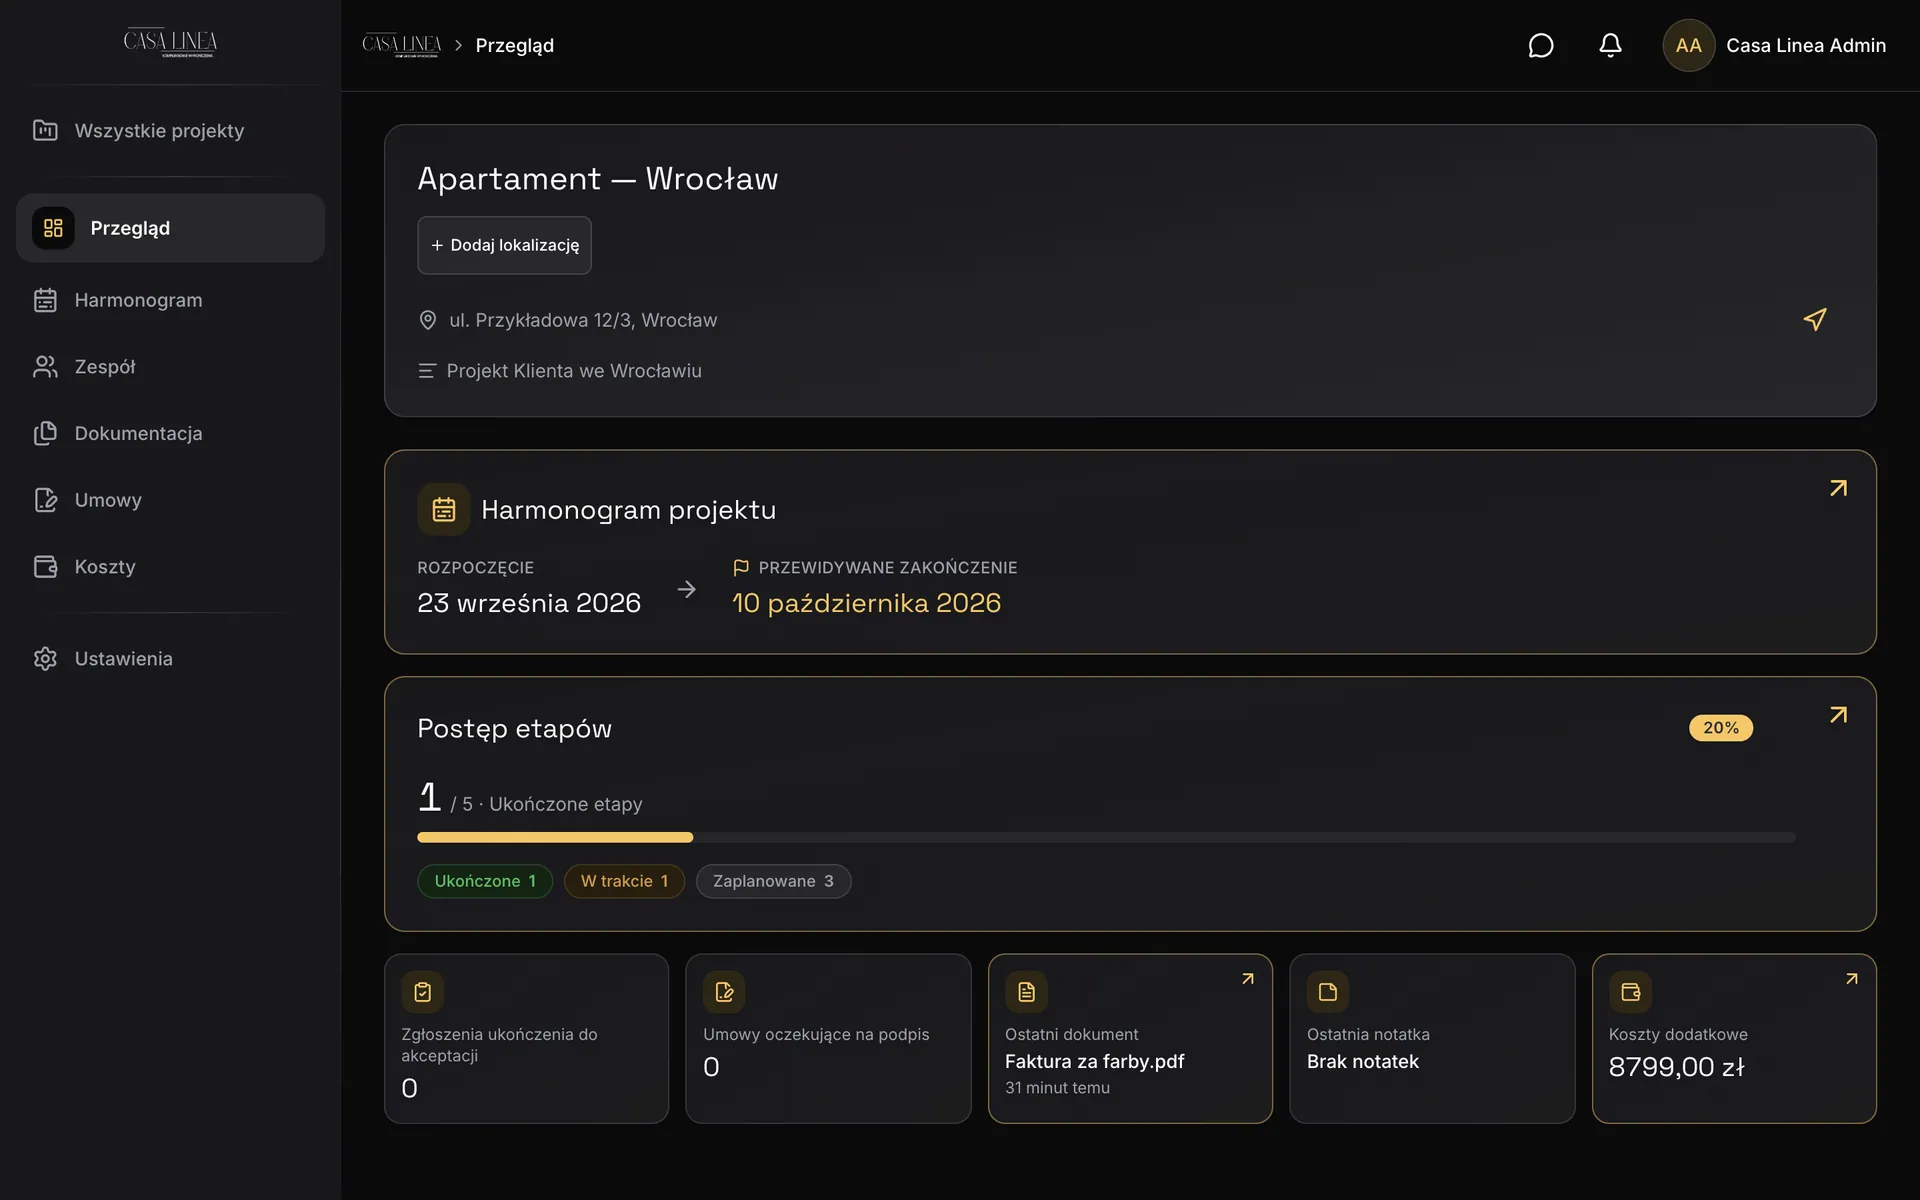The image size is (1920, 1200).
Task: Click the description Projekt Klienta we Wrocławiu
Action: pyautogui.click(x=574, y=371)
